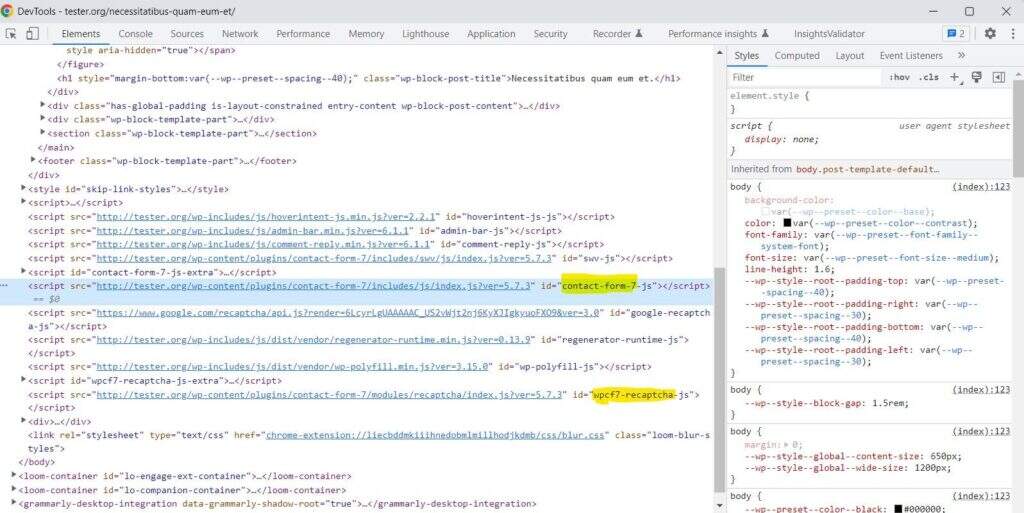Expand the footer wp-block-template-part node
Image resolution: width=1024 pixels, height=513 pixels.
(x=35, y=161)
